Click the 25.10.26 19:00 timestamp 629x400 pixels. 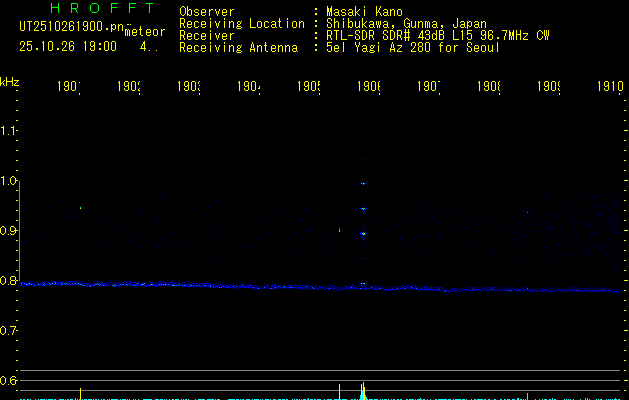tap(68, 46)
